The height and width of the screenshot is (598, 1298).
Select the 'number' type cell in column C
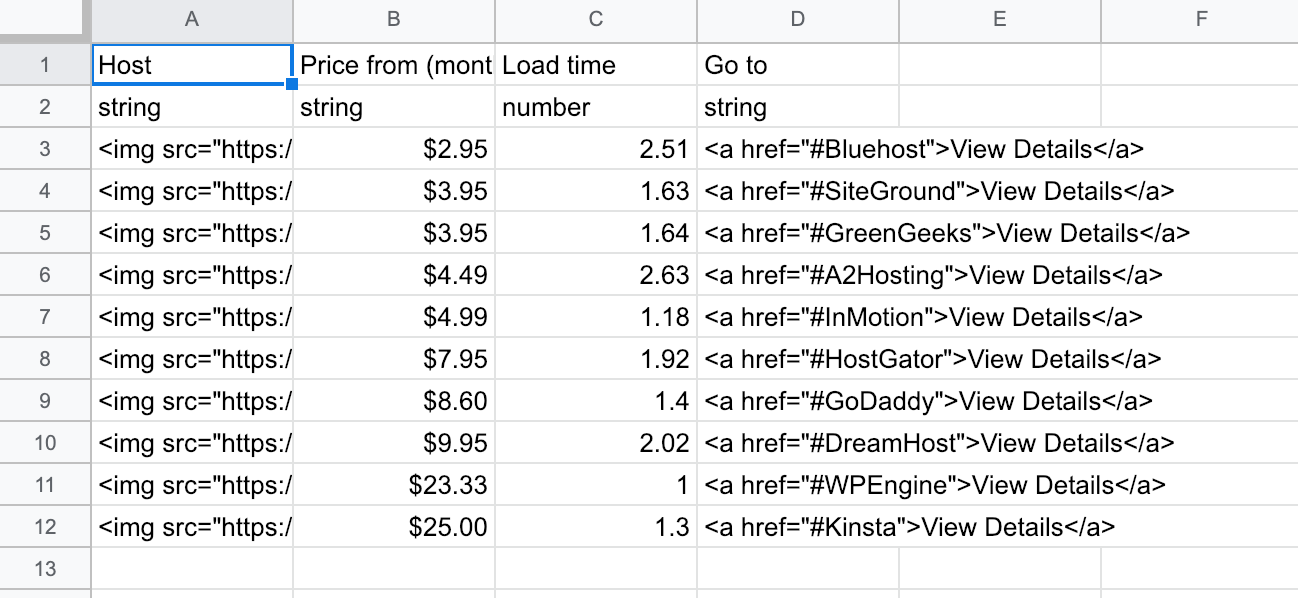coord(596,106)
